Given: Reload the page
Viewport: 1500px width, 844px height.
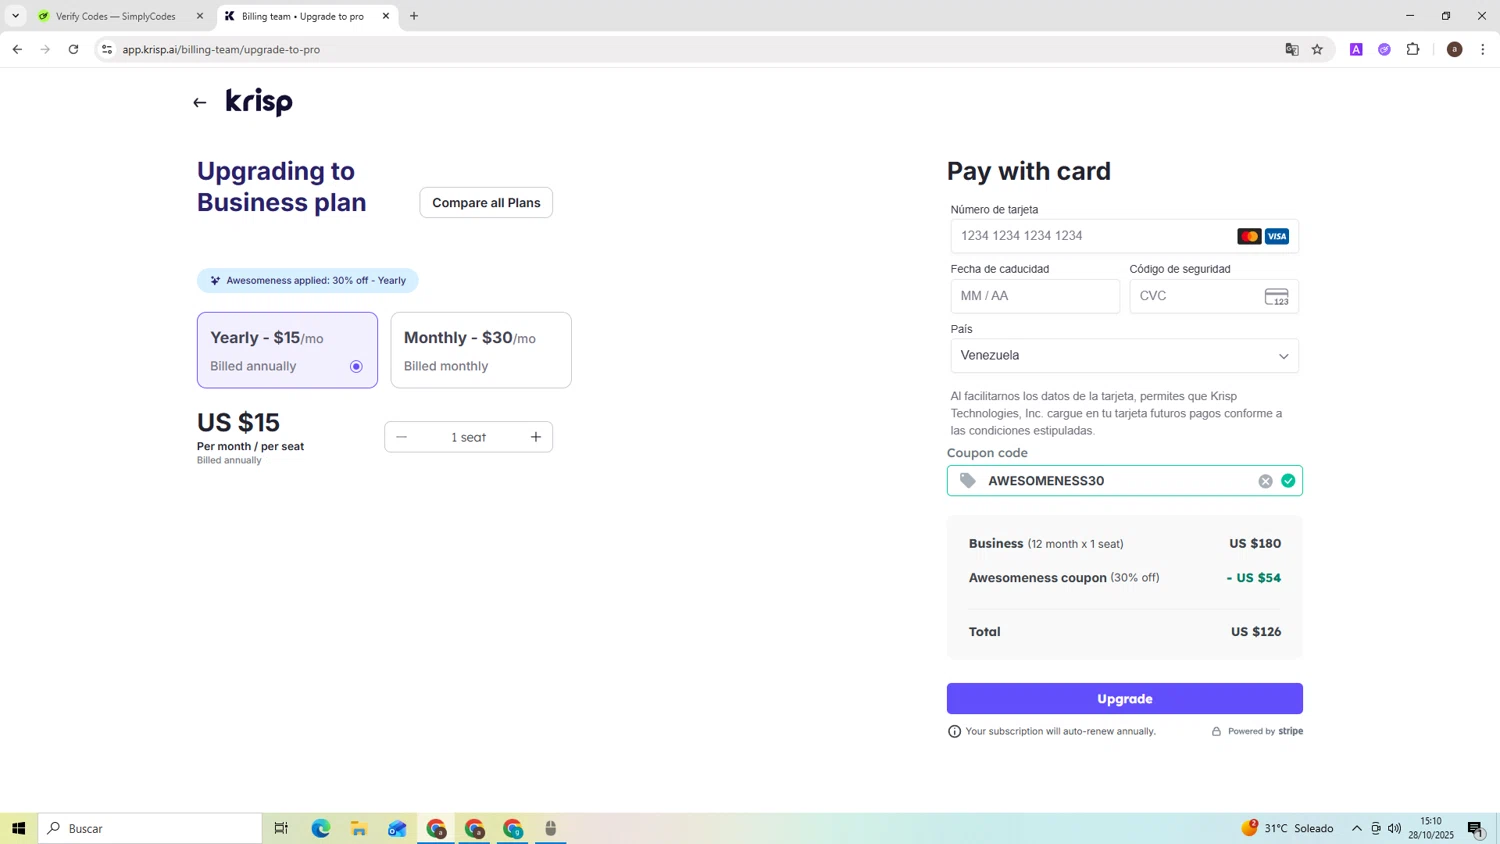Looking at the screenshot, I should (73, 49).
